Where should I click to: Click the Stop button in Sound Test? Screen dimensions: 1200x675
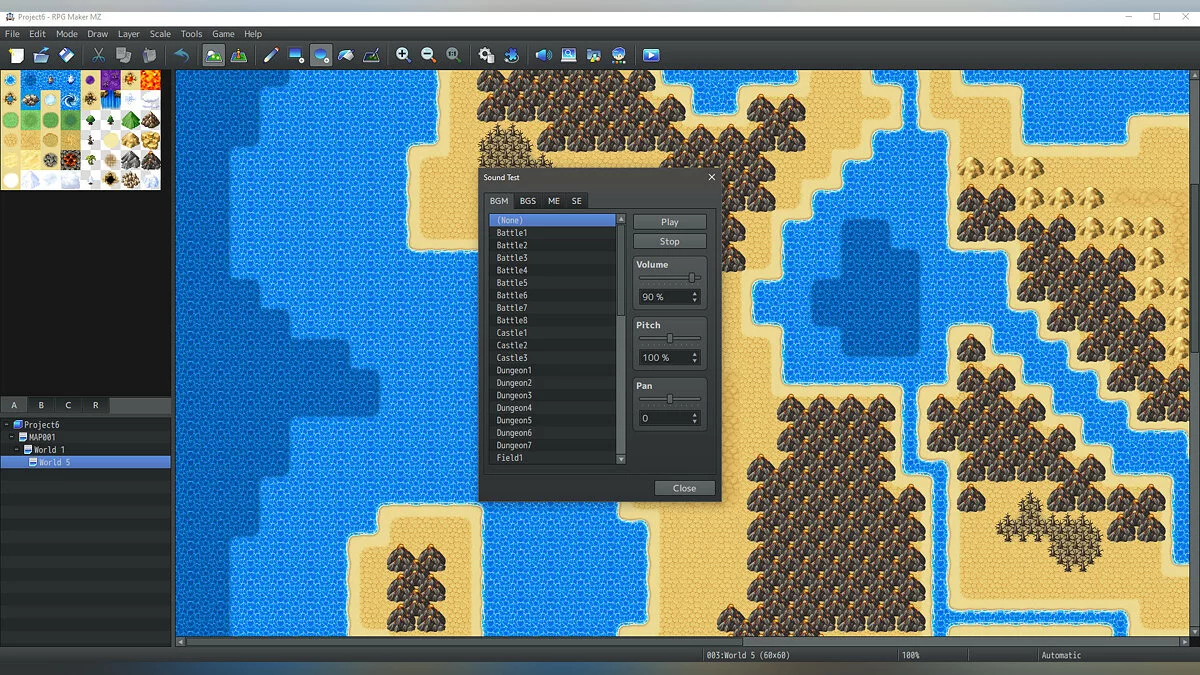click(670, 241)
